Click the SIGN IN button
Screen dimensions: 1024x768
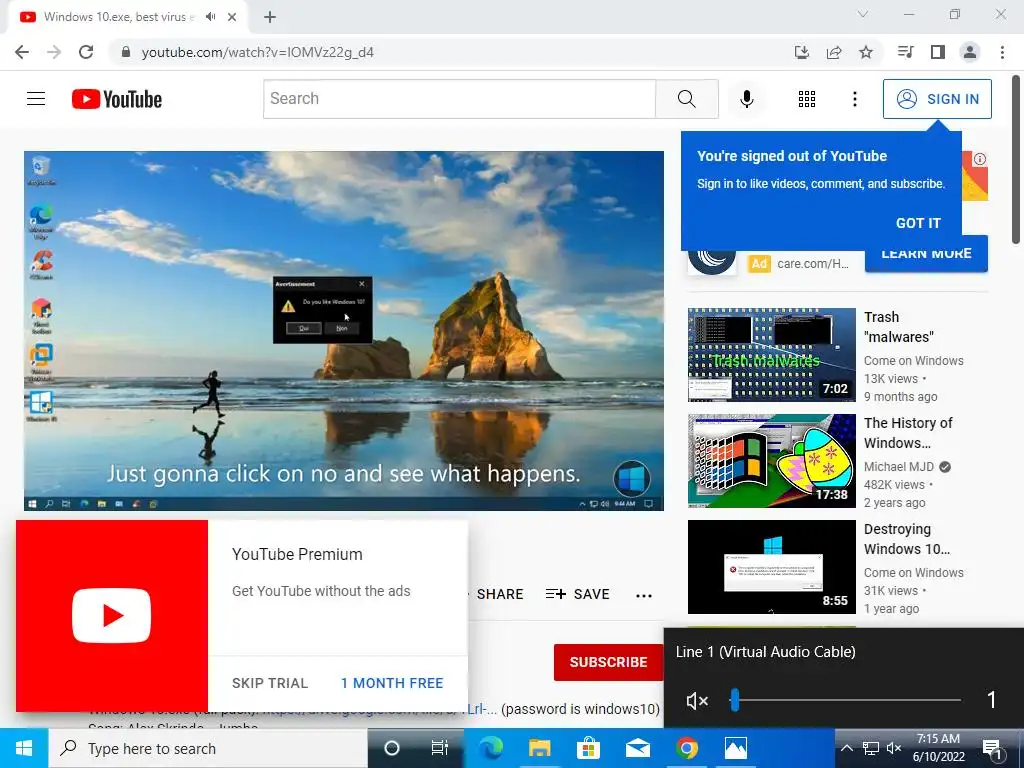pos(937,99)
